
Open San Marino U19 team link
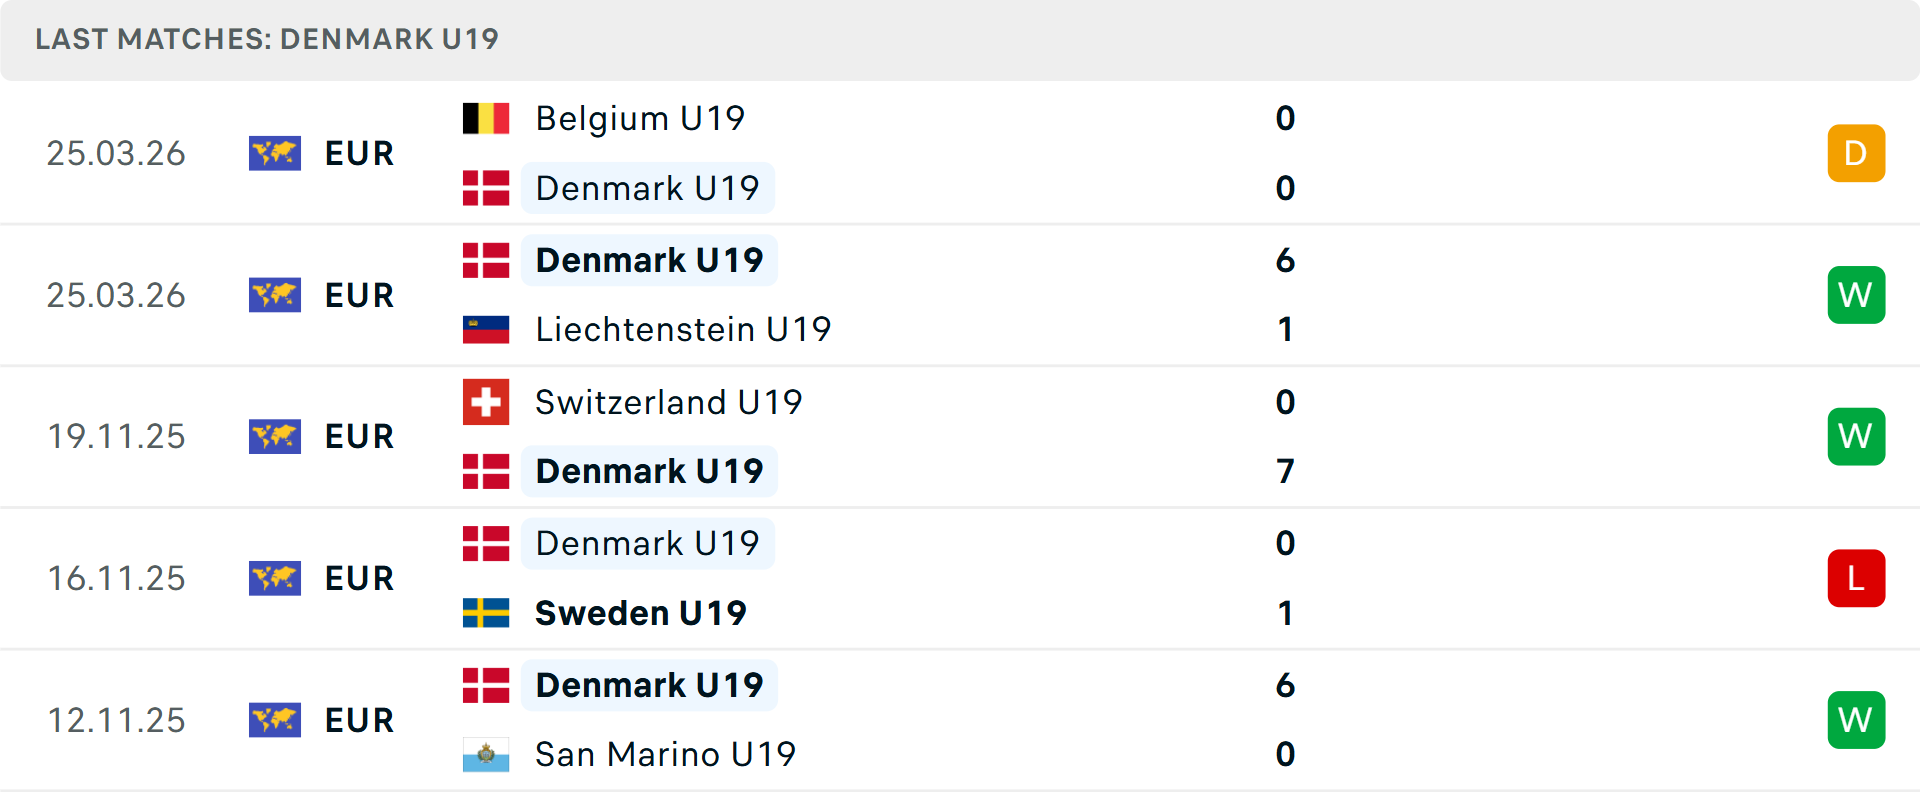[665, 754]
